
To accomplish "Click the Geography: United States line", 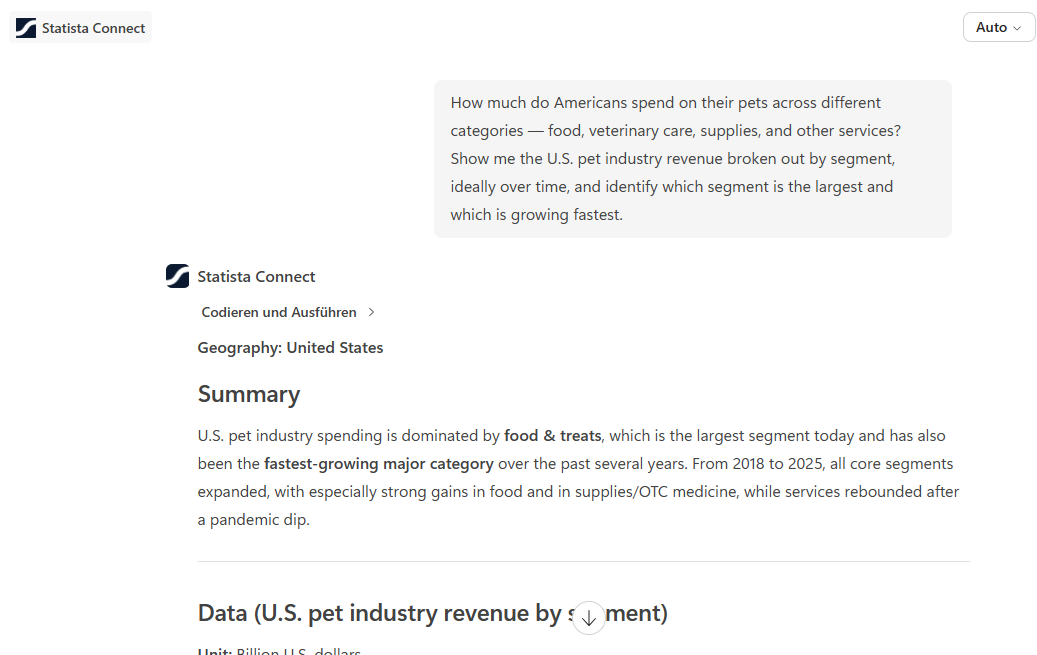I will point(290,347).
